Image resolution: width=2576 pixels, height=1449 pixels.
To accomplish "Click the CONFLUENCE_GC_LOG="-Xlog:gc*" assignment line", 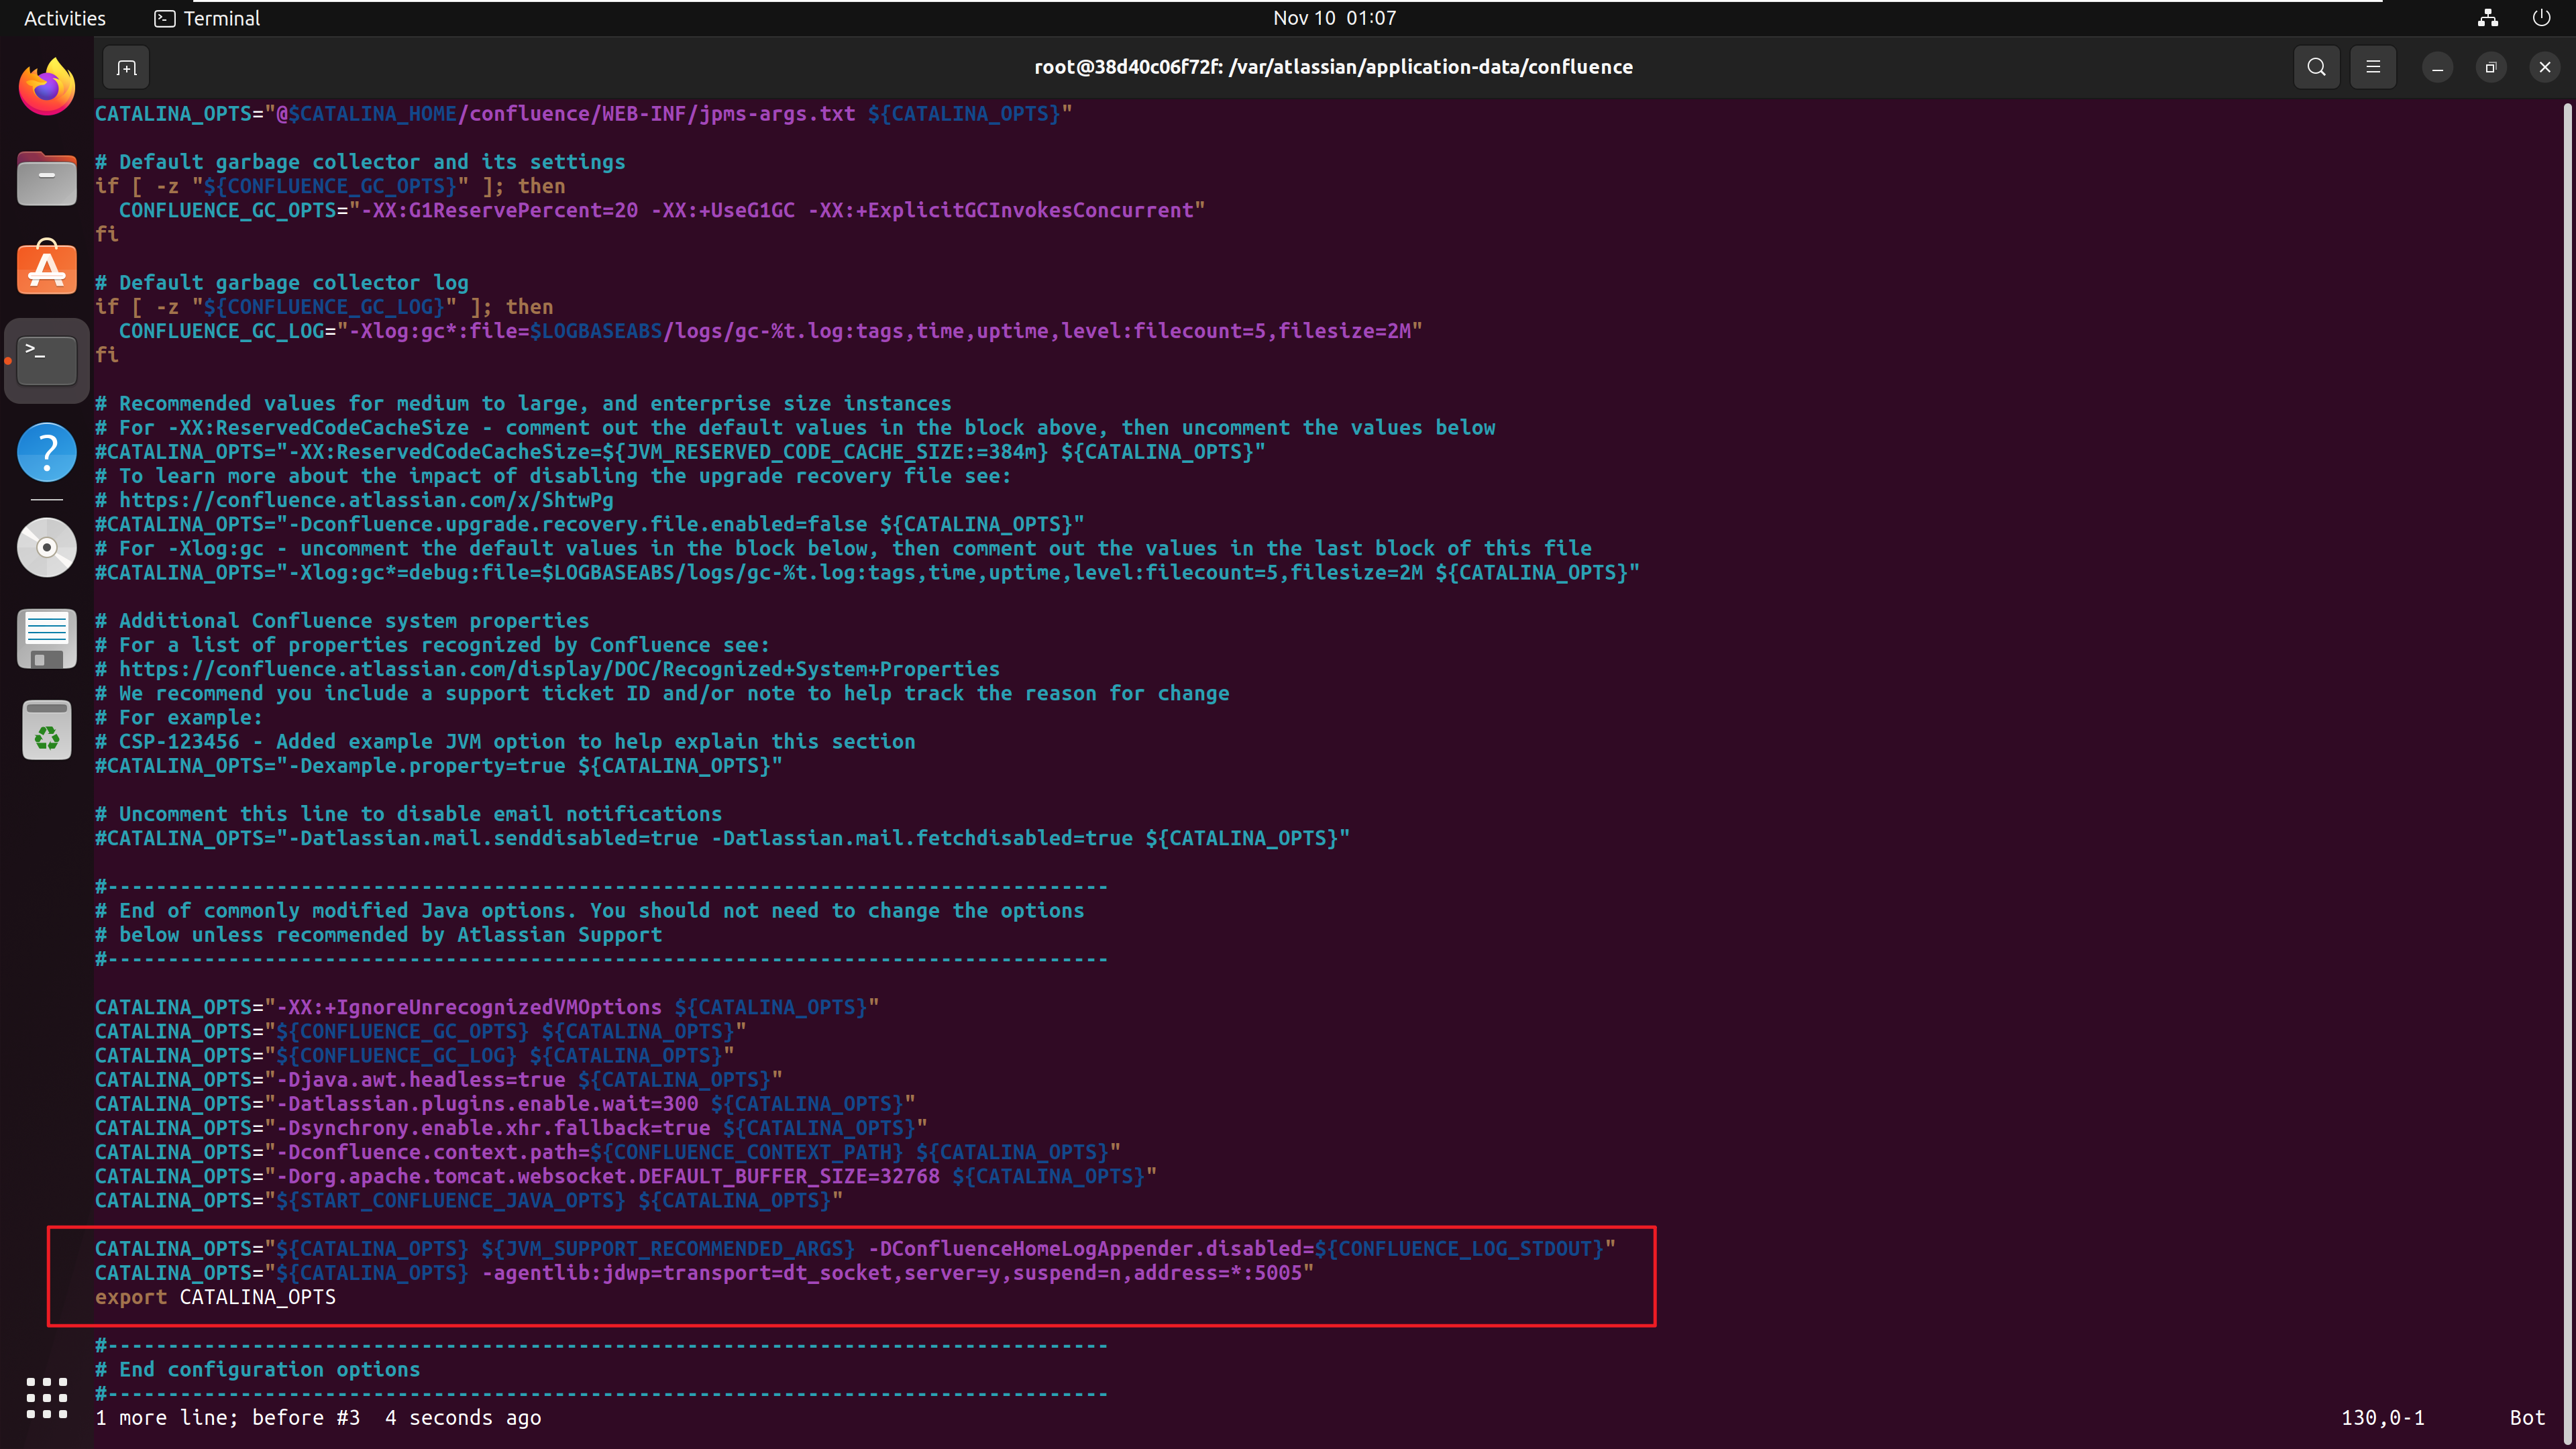I will (770, 331).
